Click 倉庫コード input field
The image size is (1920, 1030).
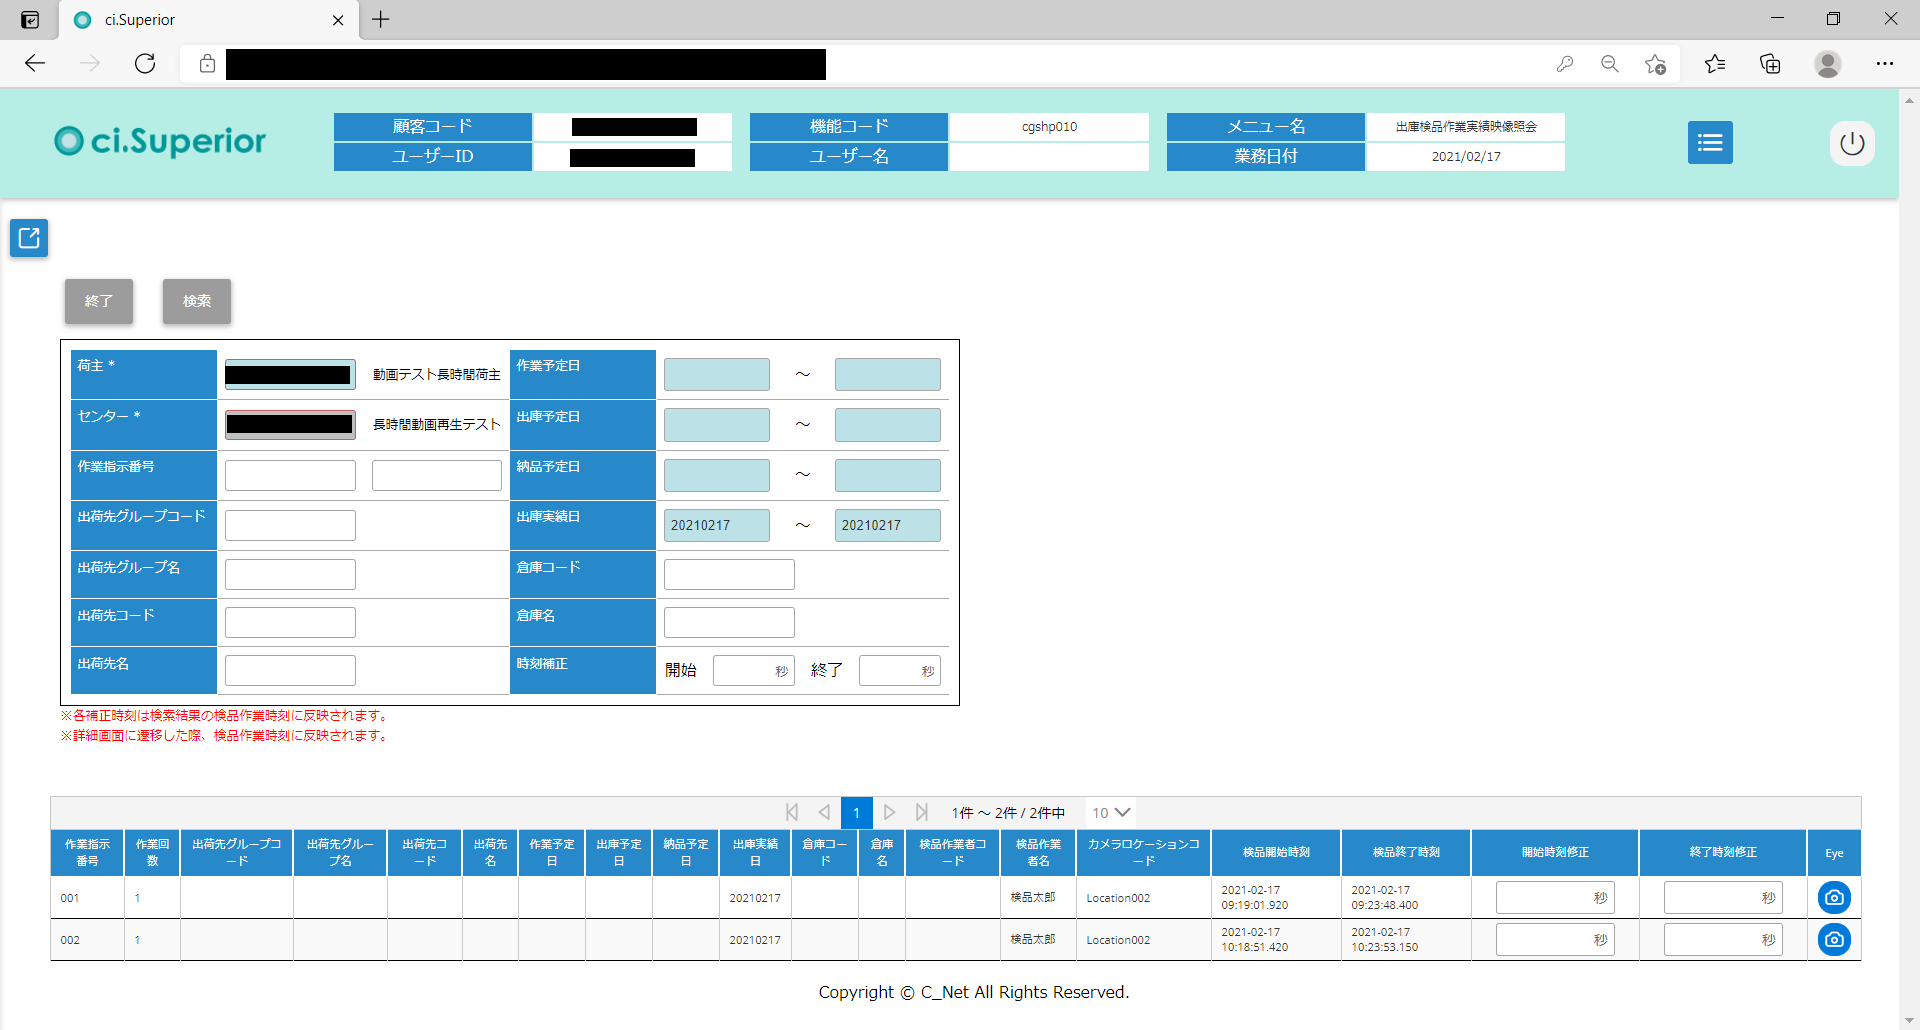pyautogui.click(x=729, y=574)
